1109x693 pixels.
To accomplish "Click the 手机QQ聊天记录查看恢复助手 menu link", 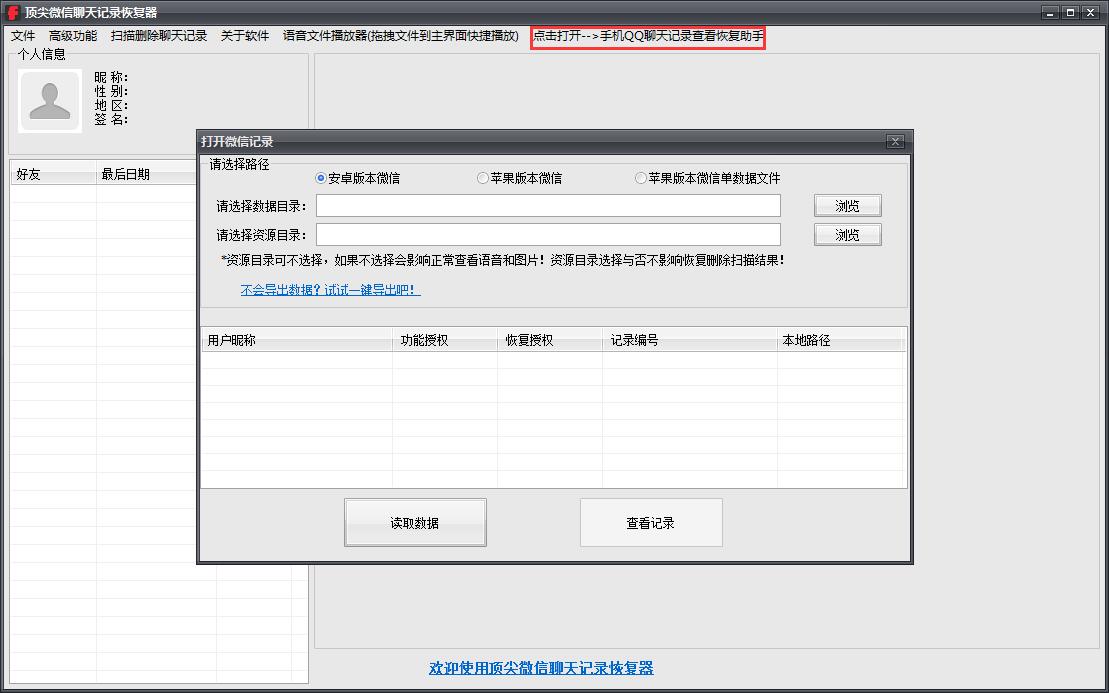I will (648, 37).
